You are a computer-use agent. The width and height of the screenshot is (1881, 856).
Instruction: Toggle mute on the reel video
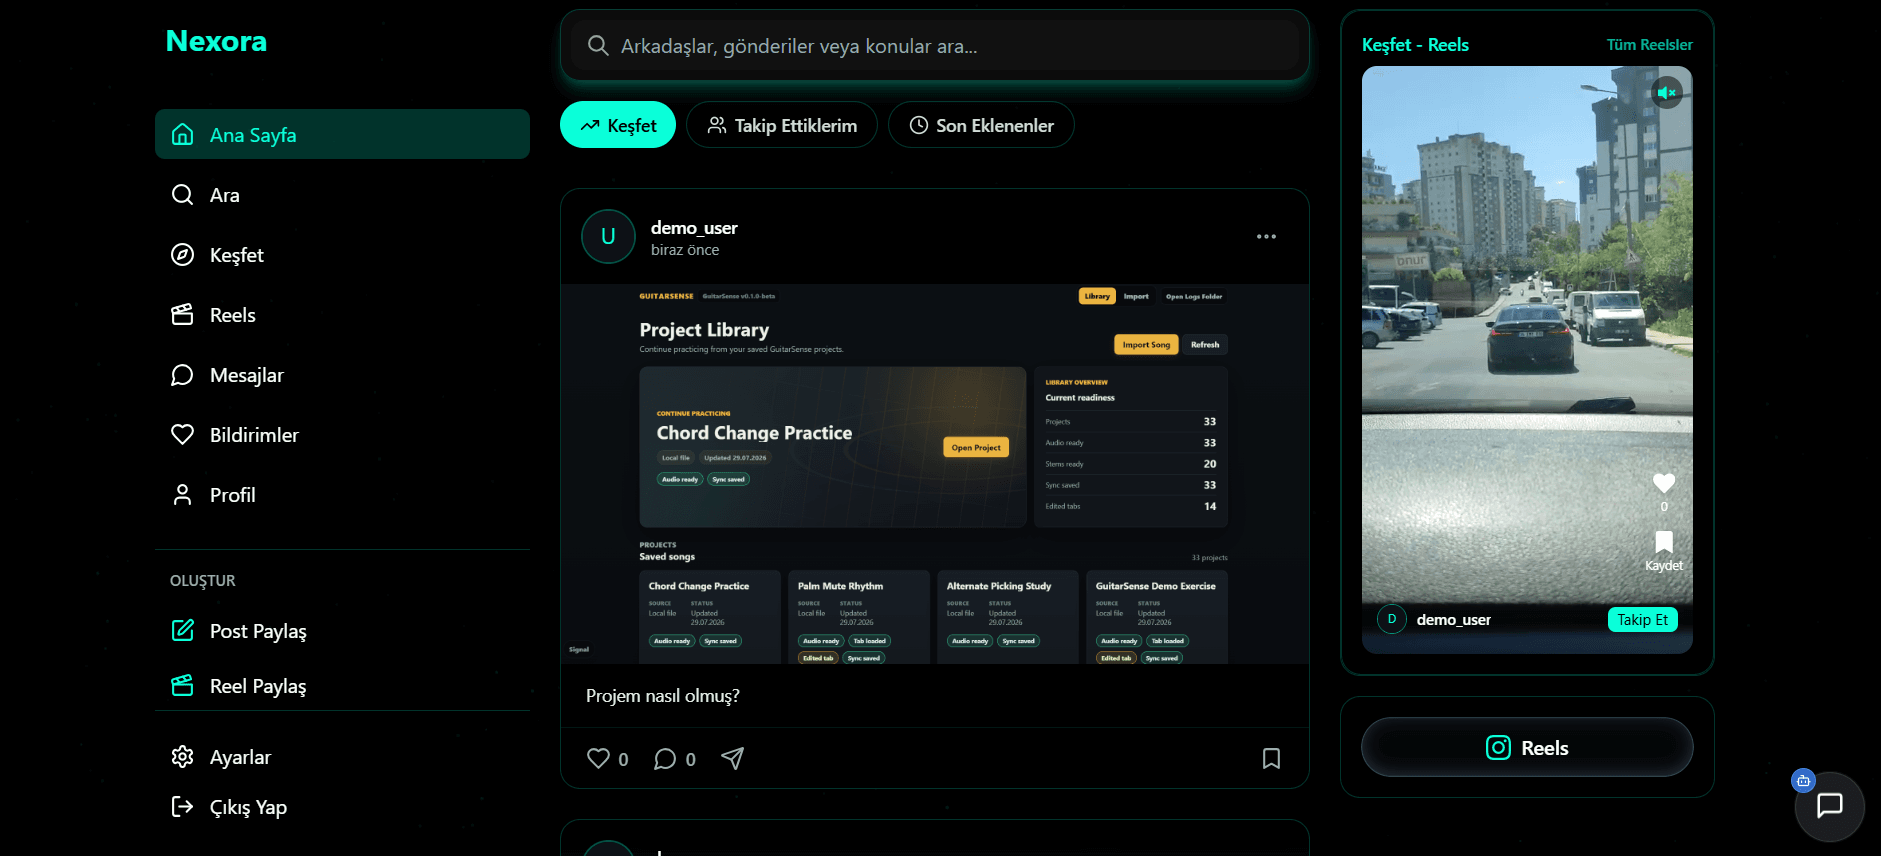1666,93
